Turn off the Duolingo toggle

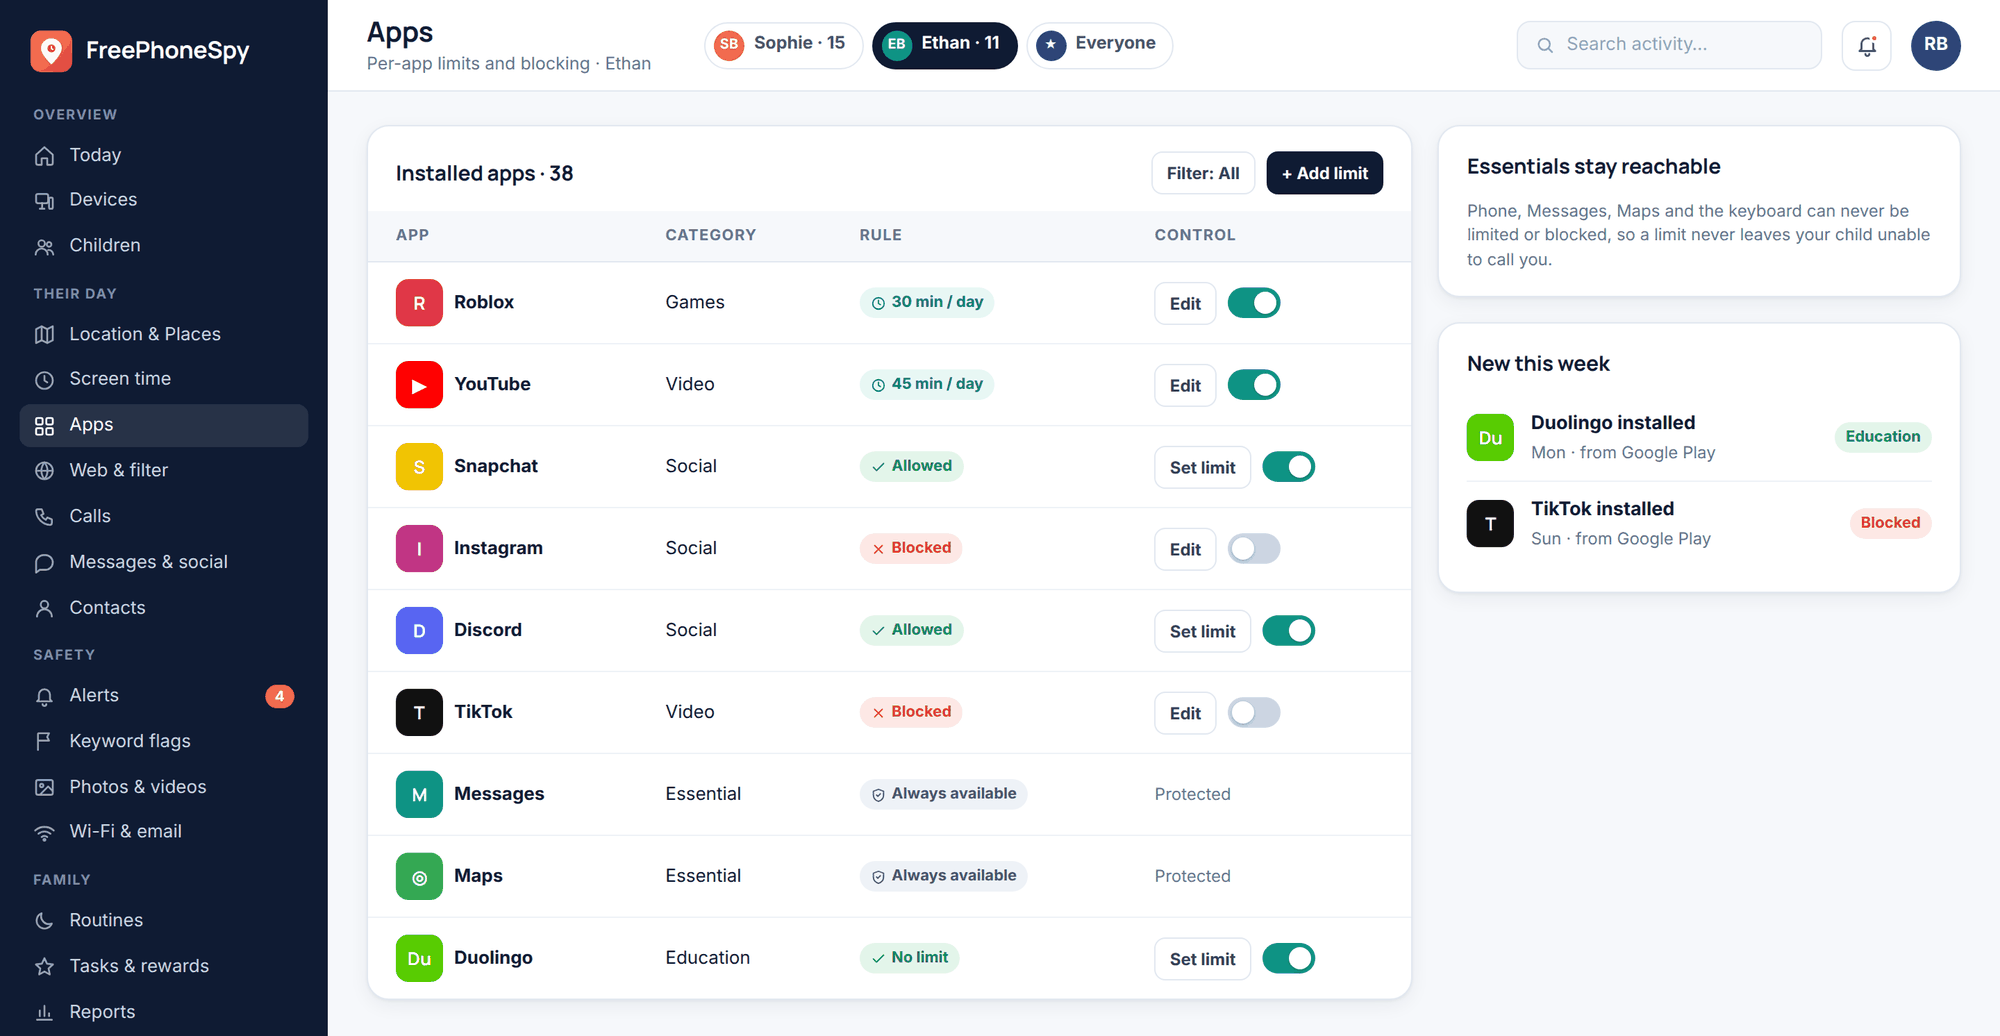coord(1288,959)
